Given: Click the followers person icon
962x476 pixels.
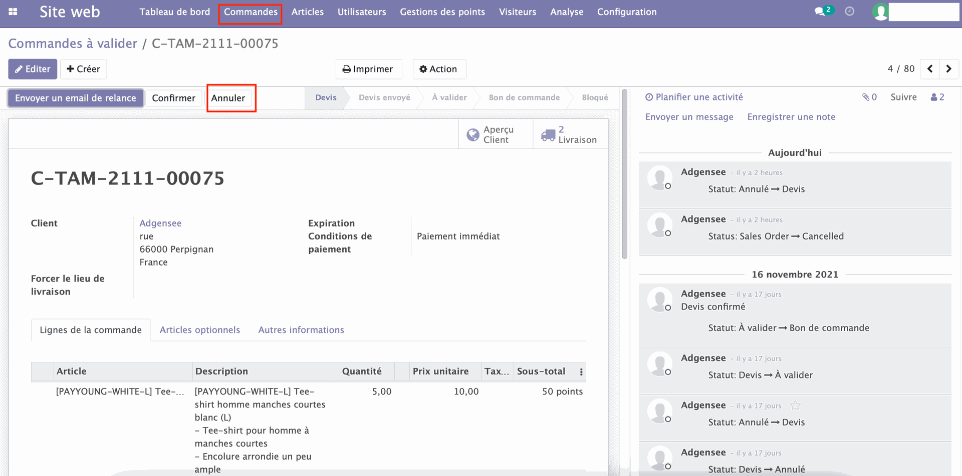Looking at the screenshot, I should pos(936,97).
